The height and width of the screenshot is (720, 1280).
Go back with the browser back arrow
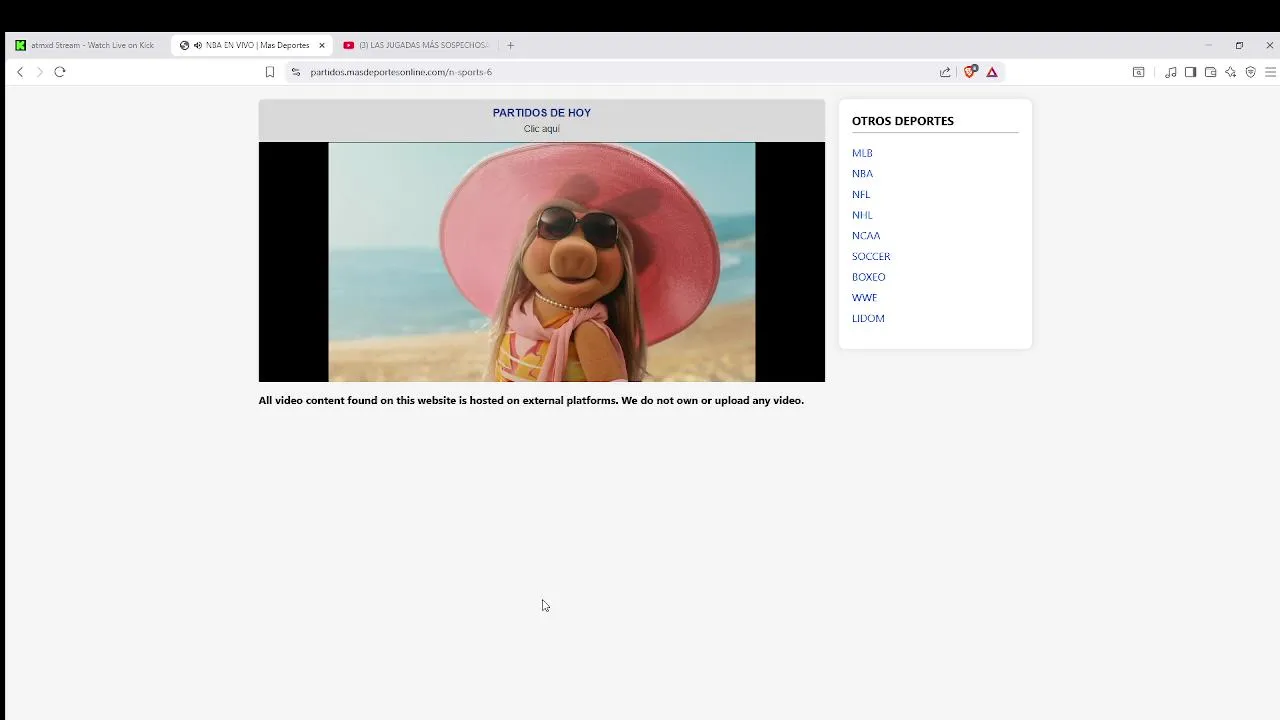pos(20,72)
